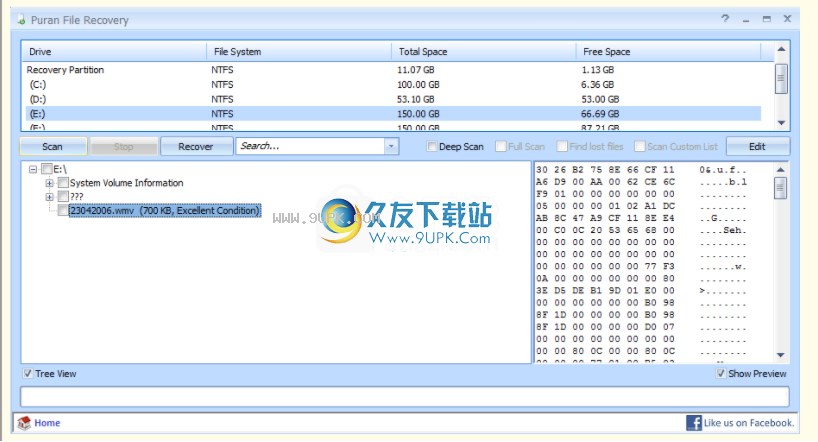Screen dimensions: 818x442
Task: Sort by the Free Space column header
Action: point(668,52)
